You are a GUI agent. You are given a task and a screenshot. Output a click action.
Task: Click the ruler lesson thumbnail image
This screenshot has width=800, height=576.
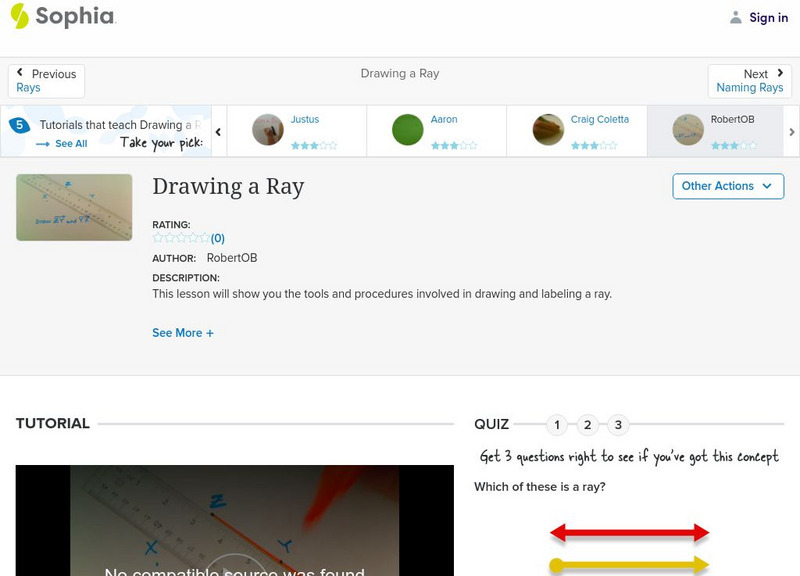73,207
